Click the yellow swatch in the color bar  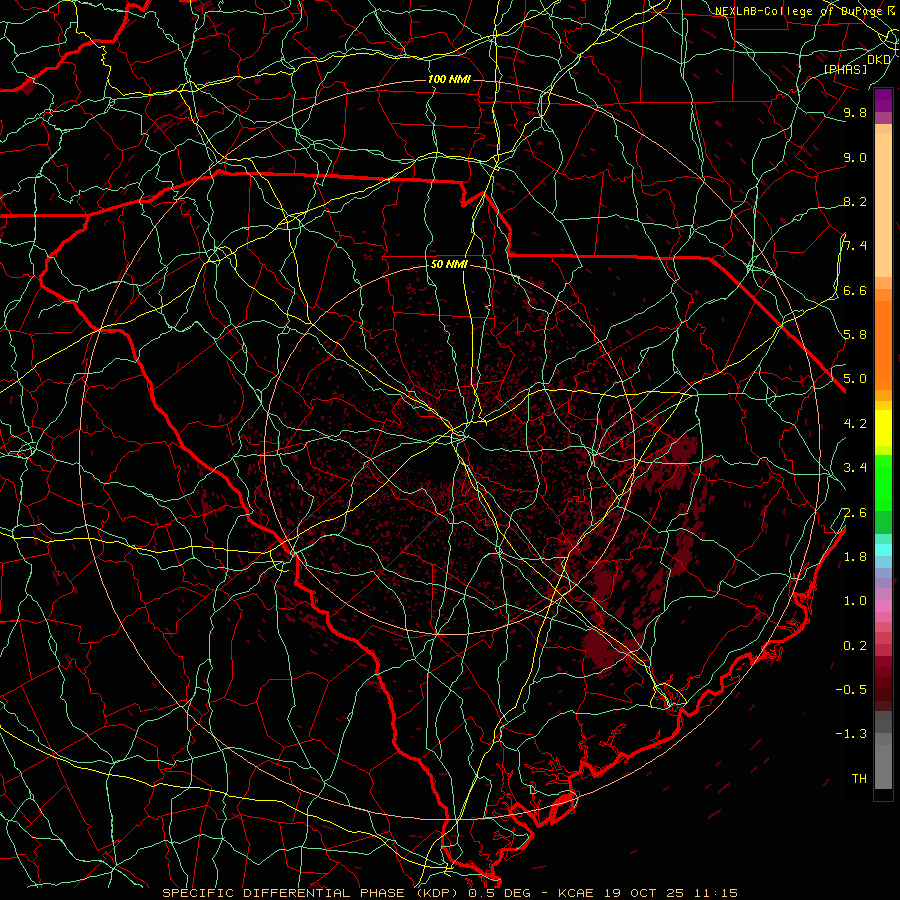883,428
